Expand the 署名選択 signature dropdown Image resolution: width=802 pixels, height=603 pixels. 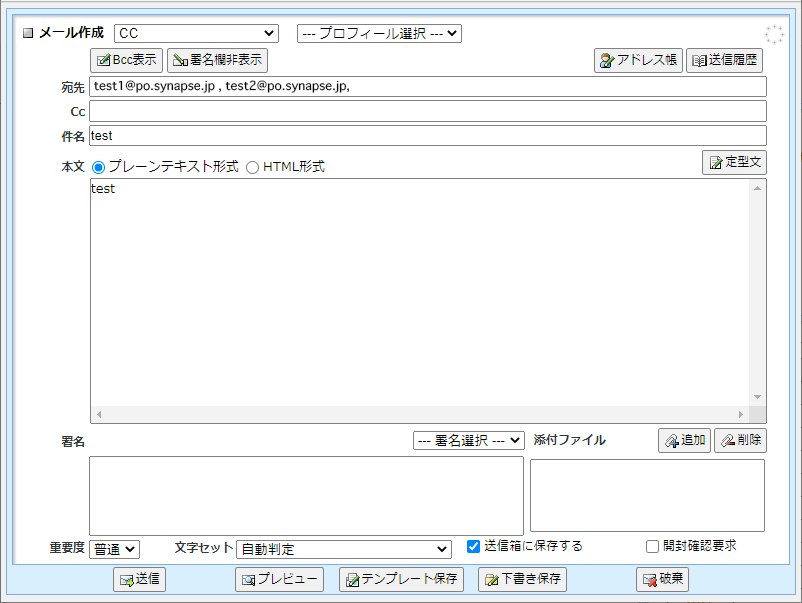click(468, 440)
